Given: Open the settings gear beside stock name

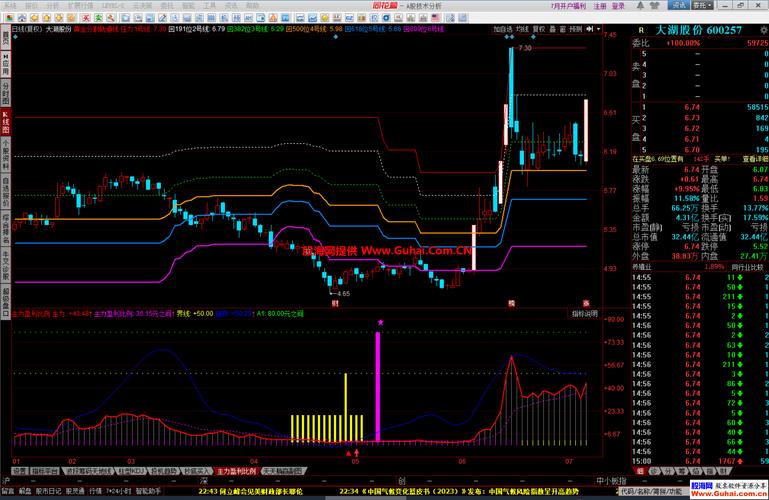Looking at the screenshot, I should click(x=764, y=29).
